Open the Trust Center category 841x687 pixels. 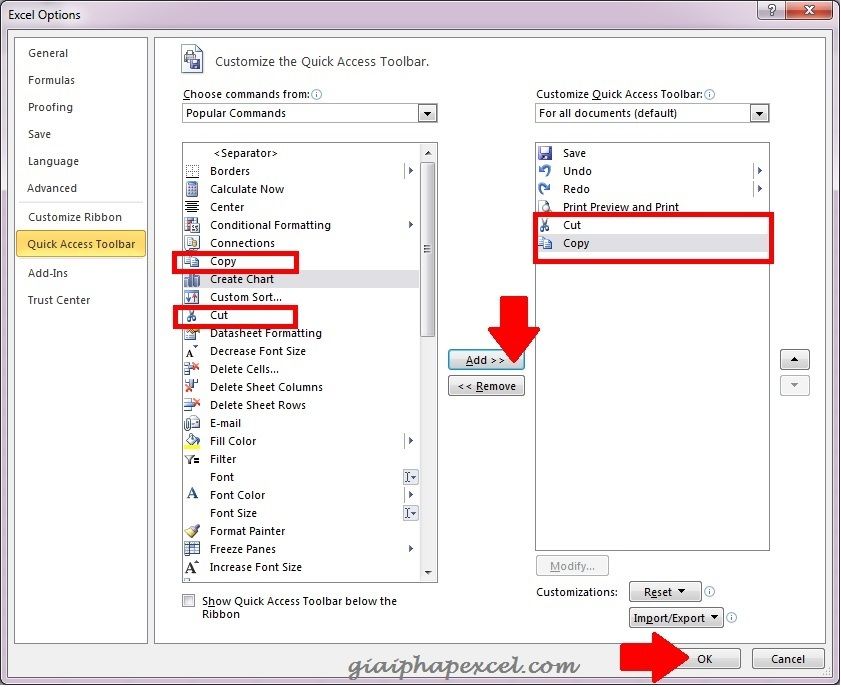59,300
